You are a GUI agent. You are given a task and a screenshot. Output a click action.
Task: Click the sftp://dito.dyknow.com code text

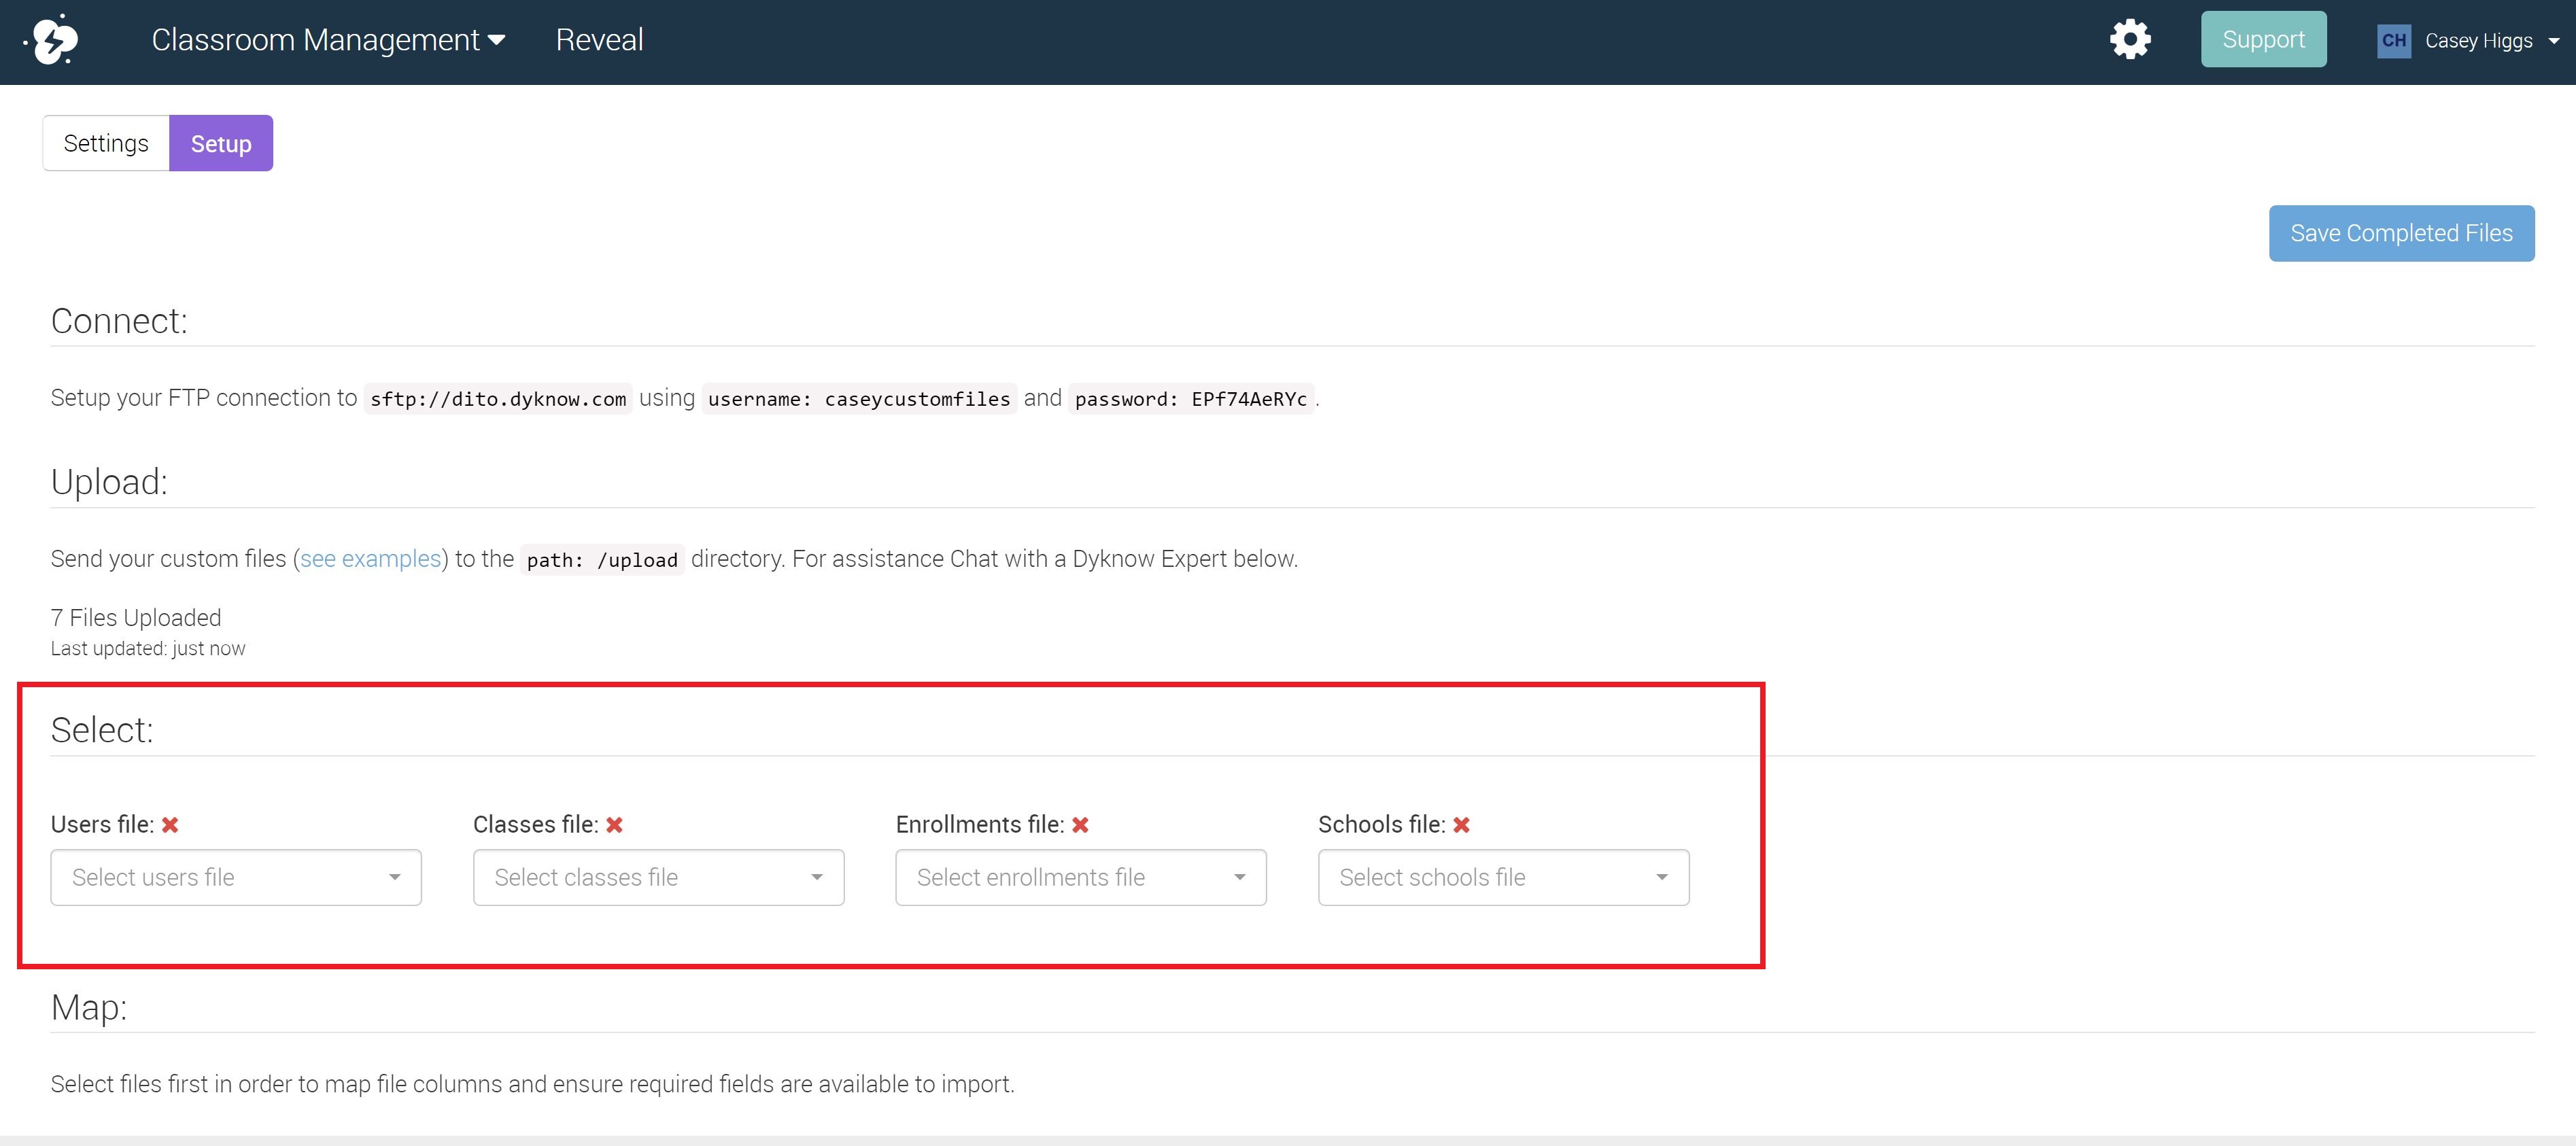coord(498,399)
